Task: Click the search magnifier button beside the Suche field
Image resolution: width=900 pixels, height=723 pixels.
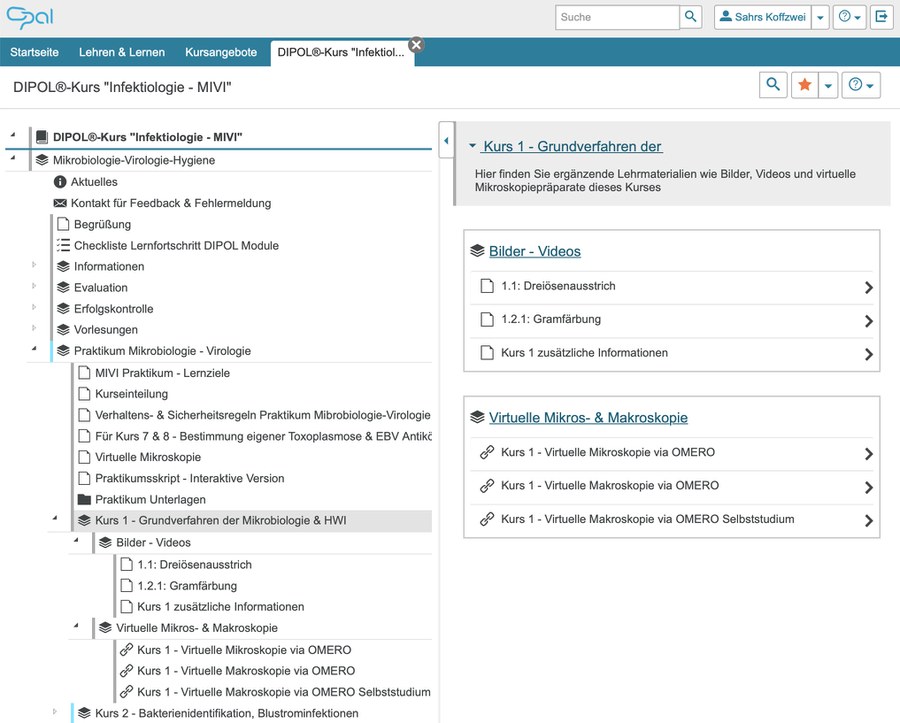Action: coord(692,17)
